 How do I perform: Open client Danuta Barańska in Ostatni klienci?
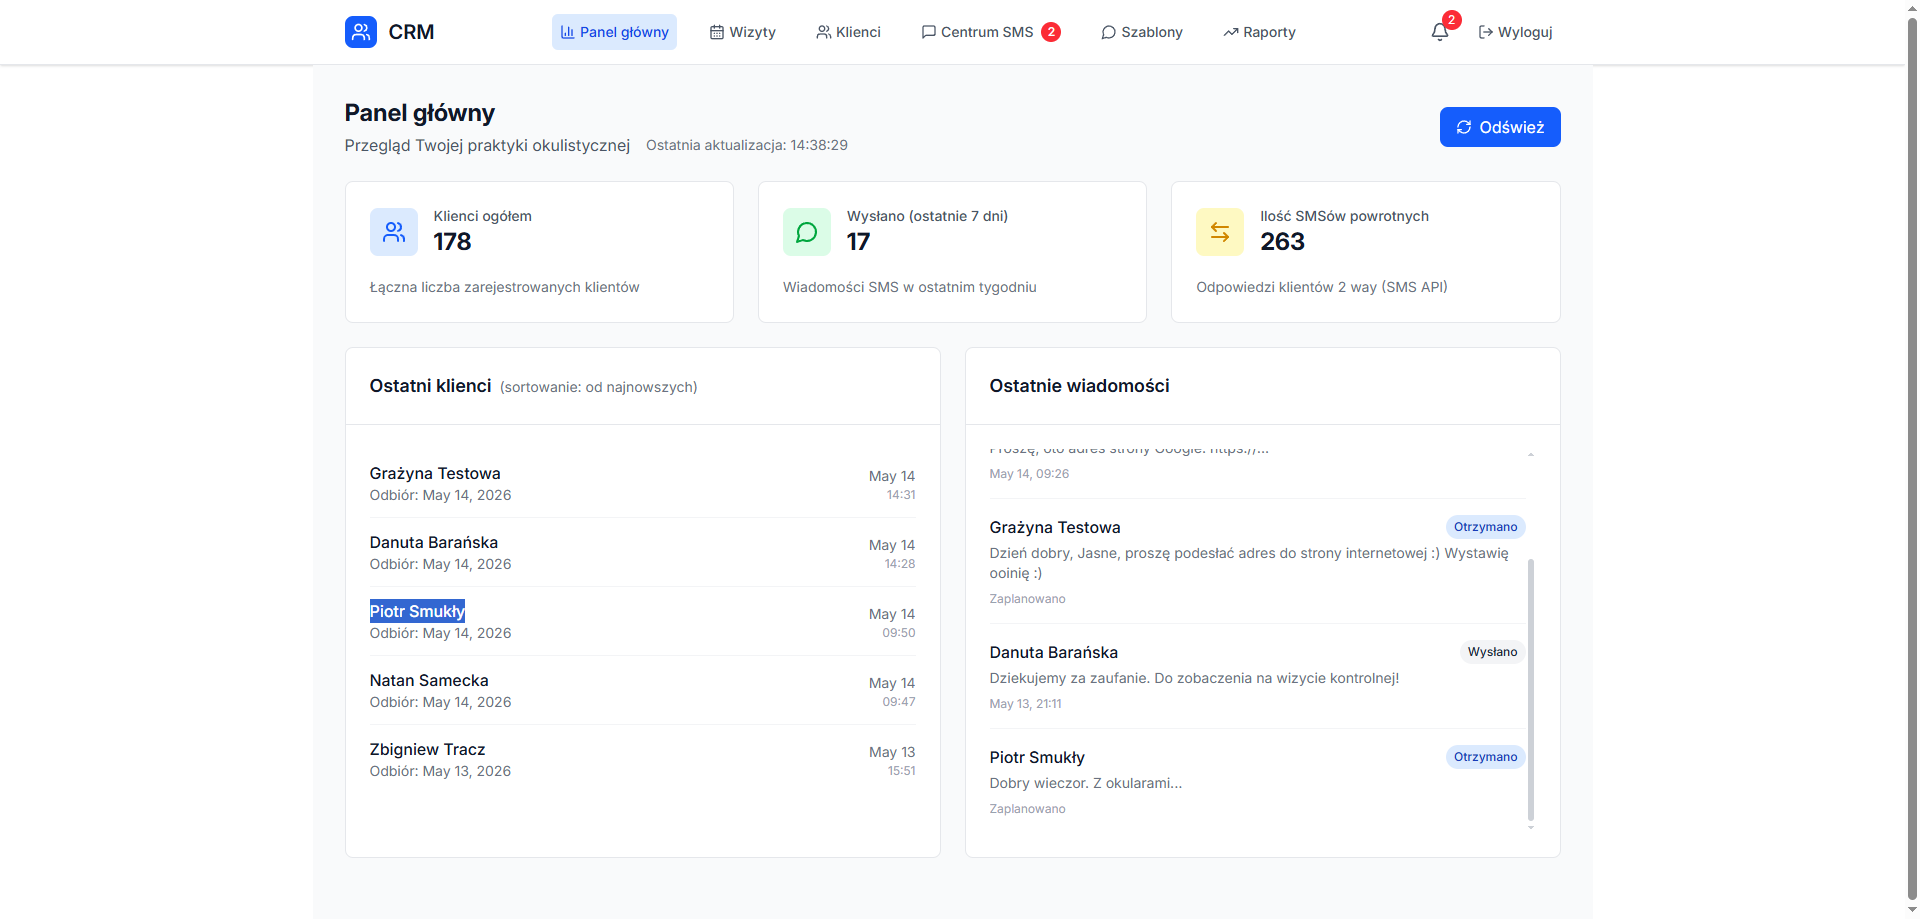tap(642, 553)
